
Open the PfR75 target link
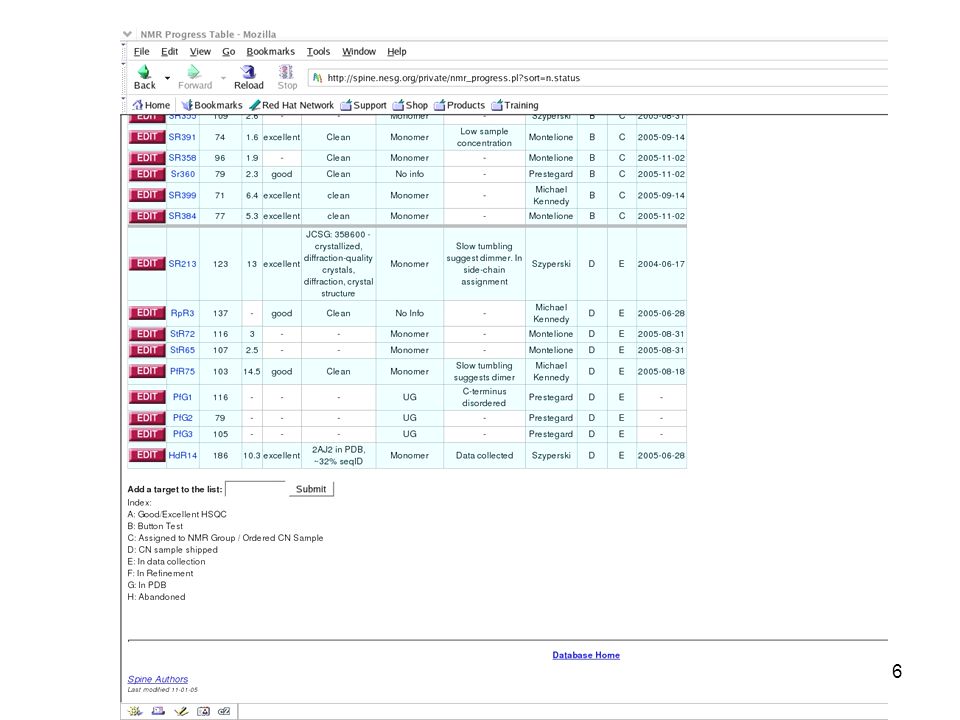click(x=182, y=371)
